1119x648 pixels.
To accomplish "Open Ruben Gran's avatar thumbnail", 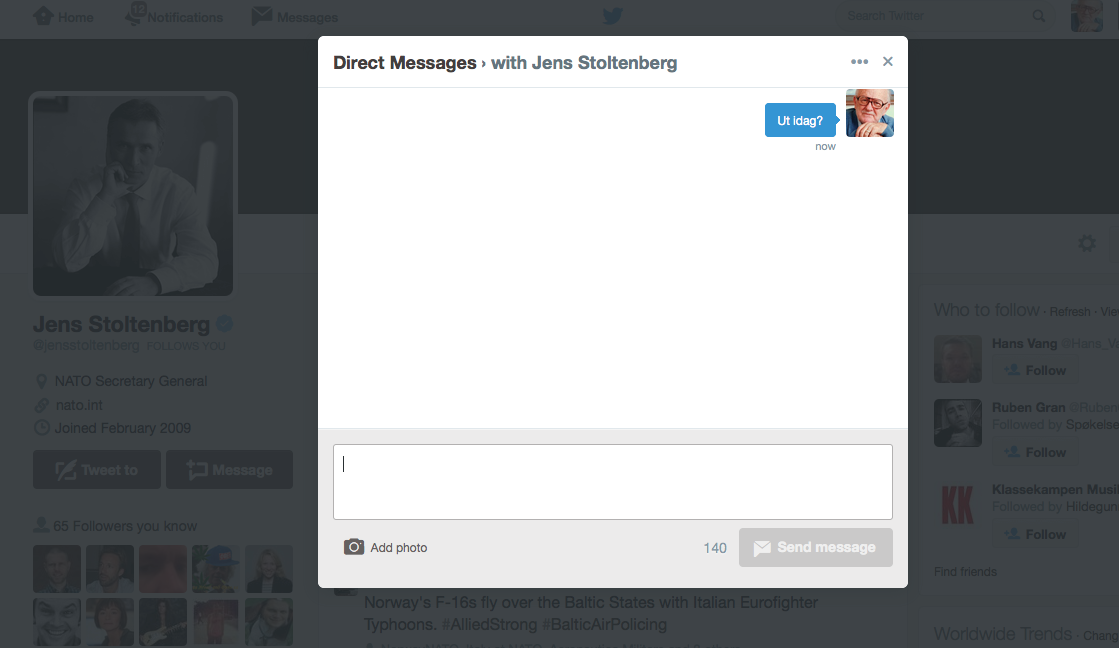I will pyautogui.click(x=958, y=422).
